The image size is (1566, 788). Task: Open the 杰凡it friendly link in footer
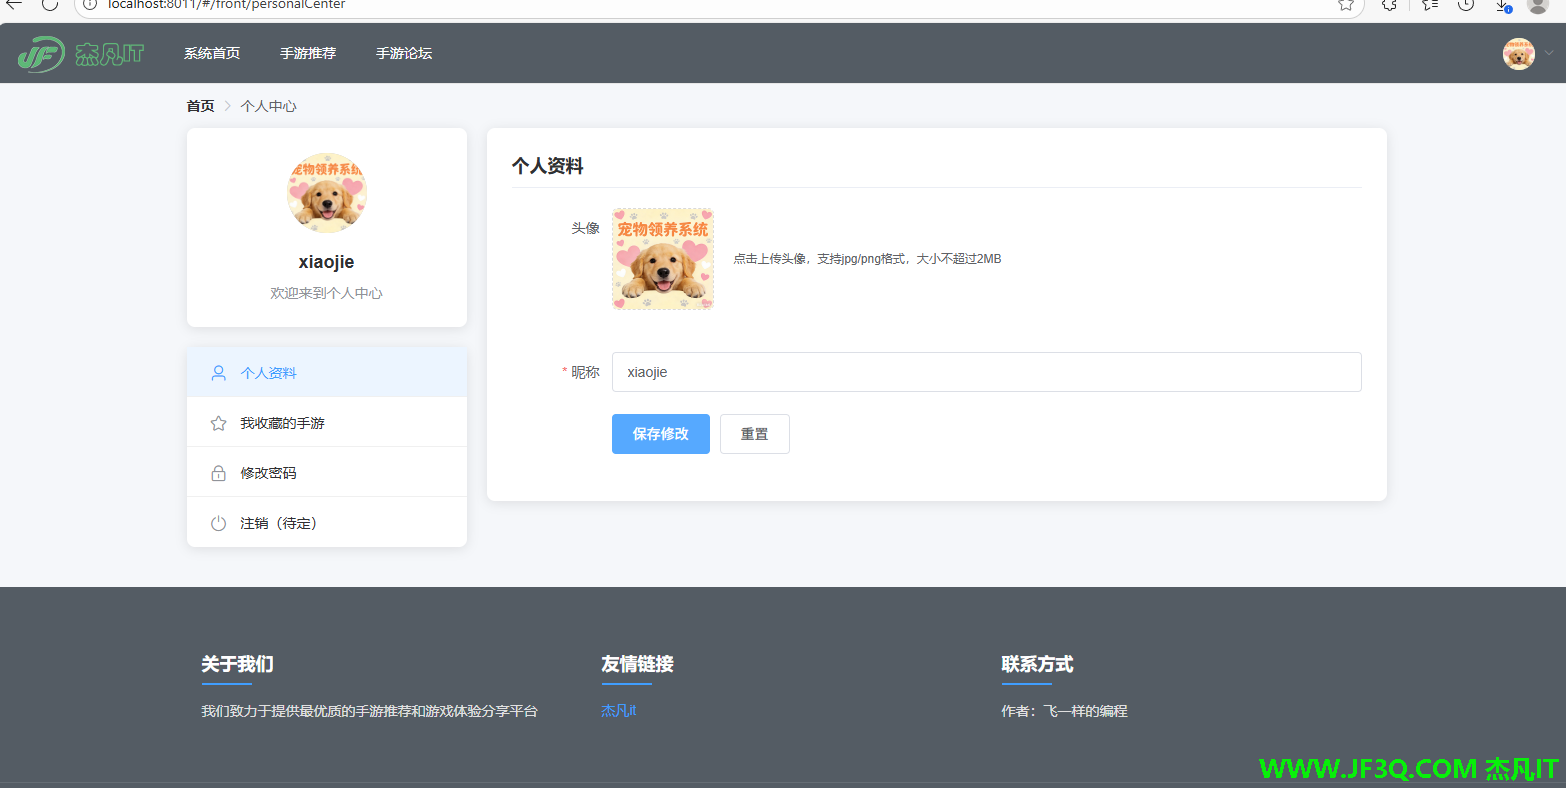(617, 710)
